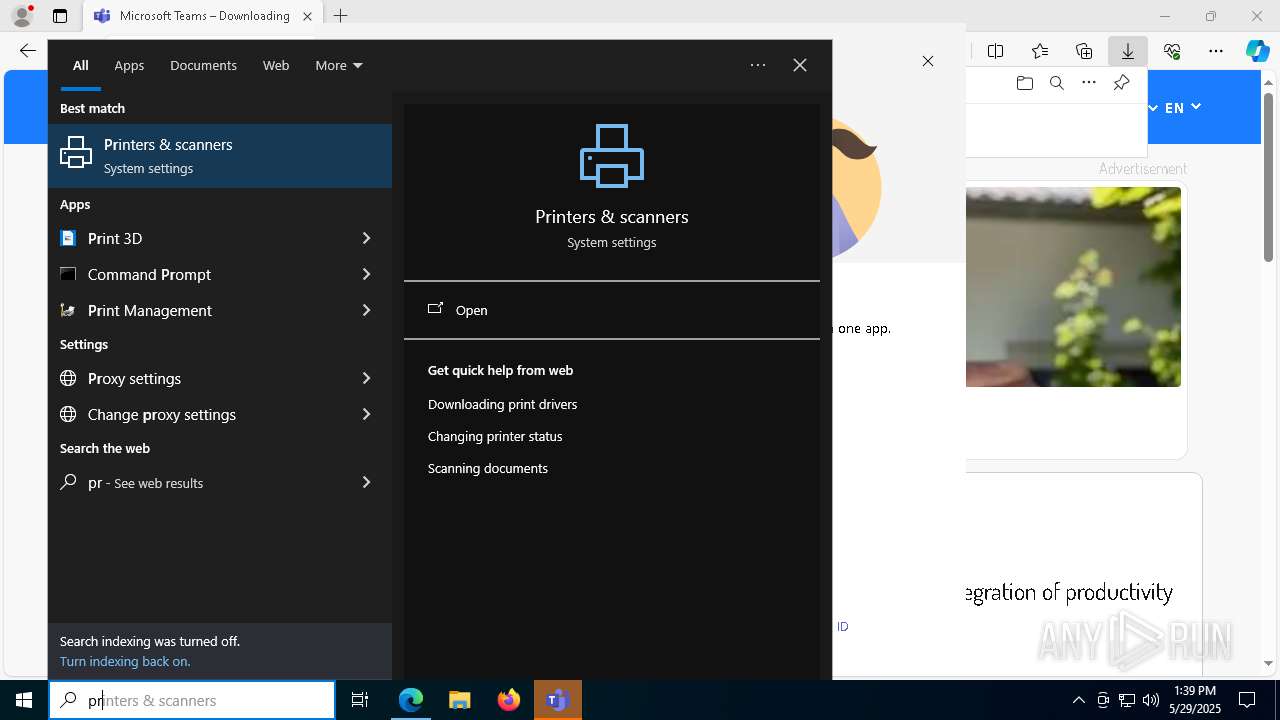The height and width of the screenshot is (720, 1280).
Task: Close the Windows search panel
Action: coord(800,65)
